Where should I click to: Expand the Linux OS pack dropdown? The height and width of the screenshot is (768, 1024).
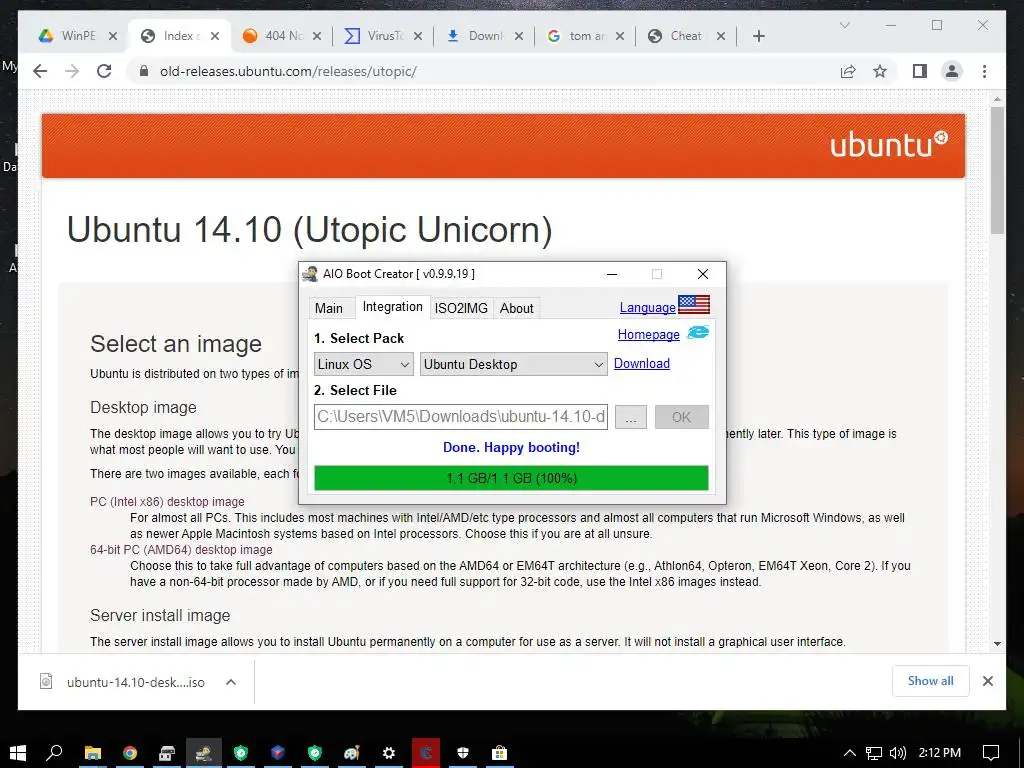click(x=364, y=364)
